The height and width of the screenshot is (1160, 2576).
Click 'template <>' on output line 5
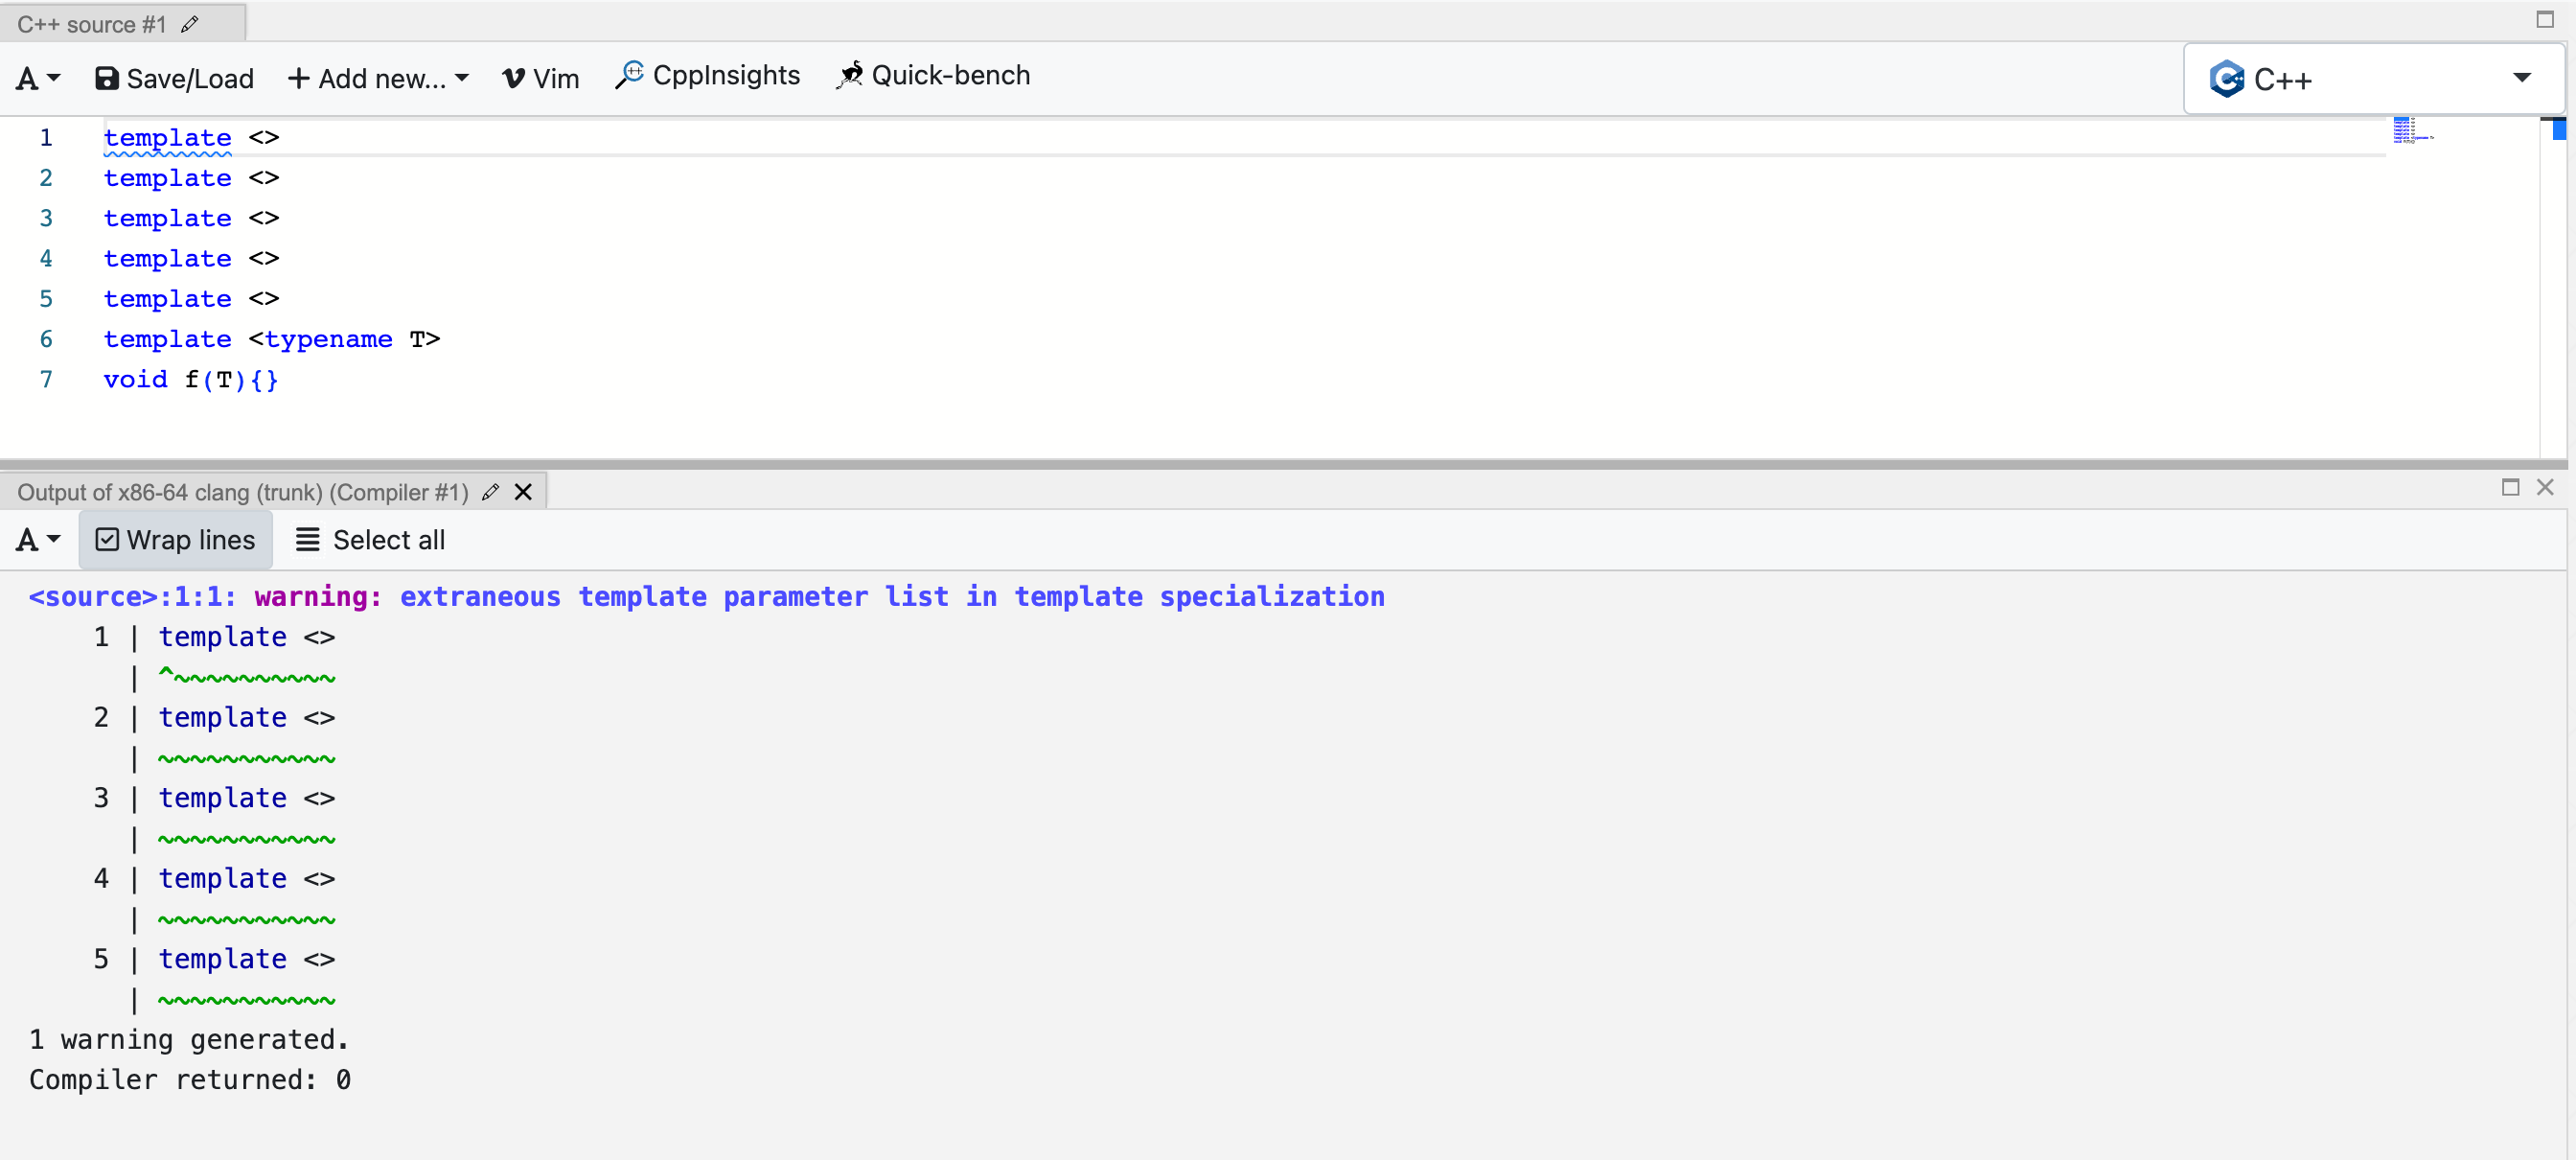click(246, 959)
